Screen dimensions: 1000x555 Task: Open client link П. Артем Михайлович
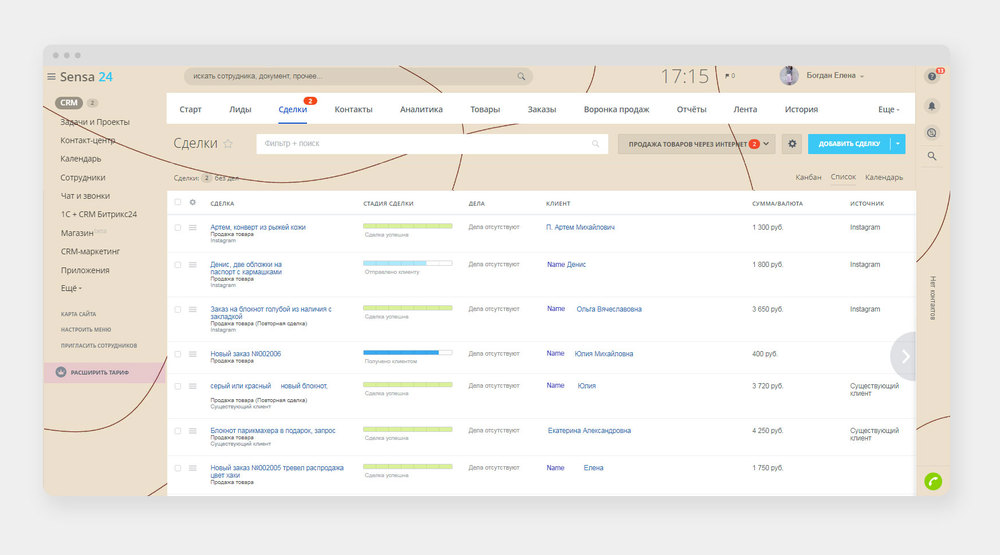[x=580, y=228]
